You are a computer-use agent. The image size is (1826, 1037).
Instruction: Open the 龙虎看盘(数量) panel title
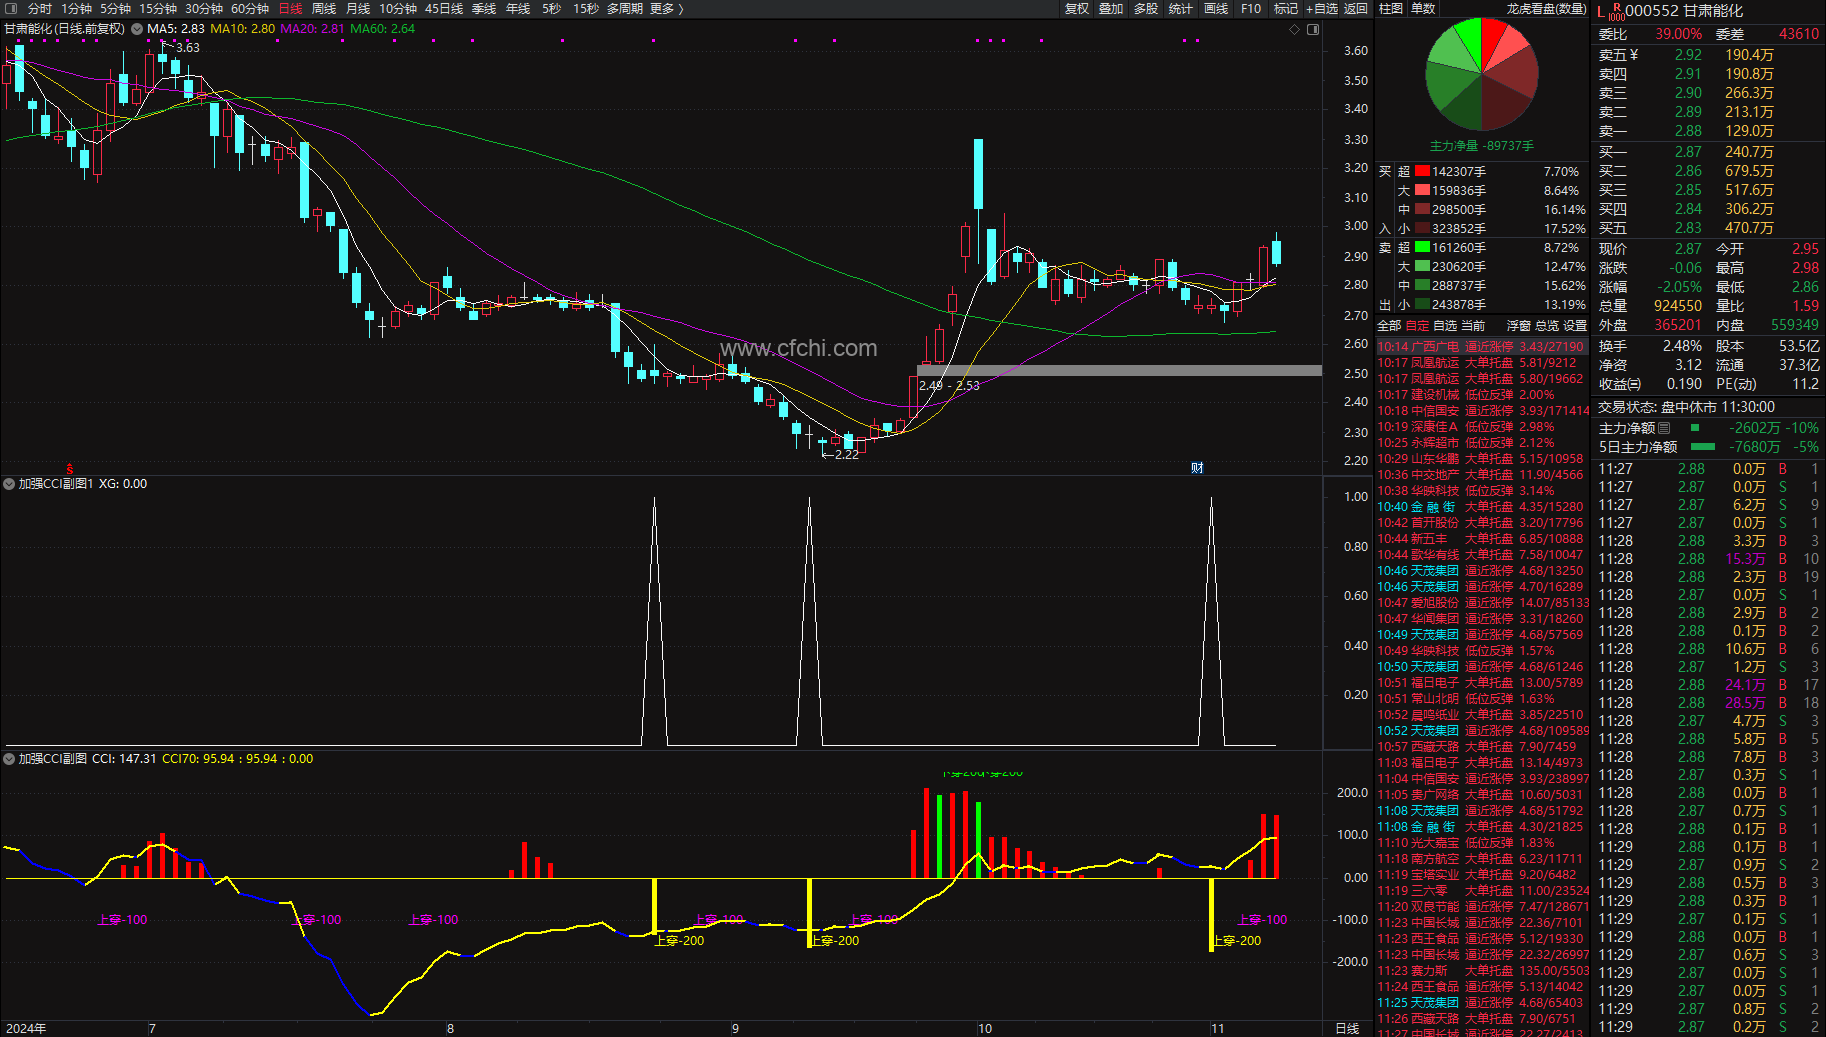(x=1547, y=8)
